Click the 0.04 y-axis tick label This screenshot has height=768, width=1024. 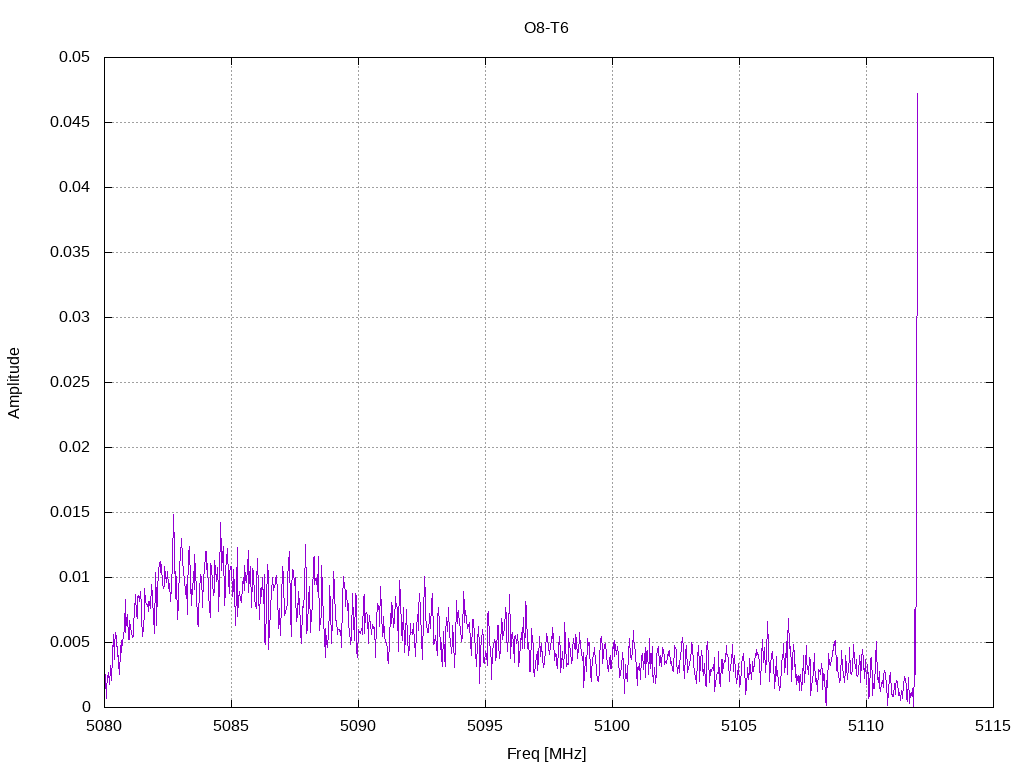[x=74, y=187]
